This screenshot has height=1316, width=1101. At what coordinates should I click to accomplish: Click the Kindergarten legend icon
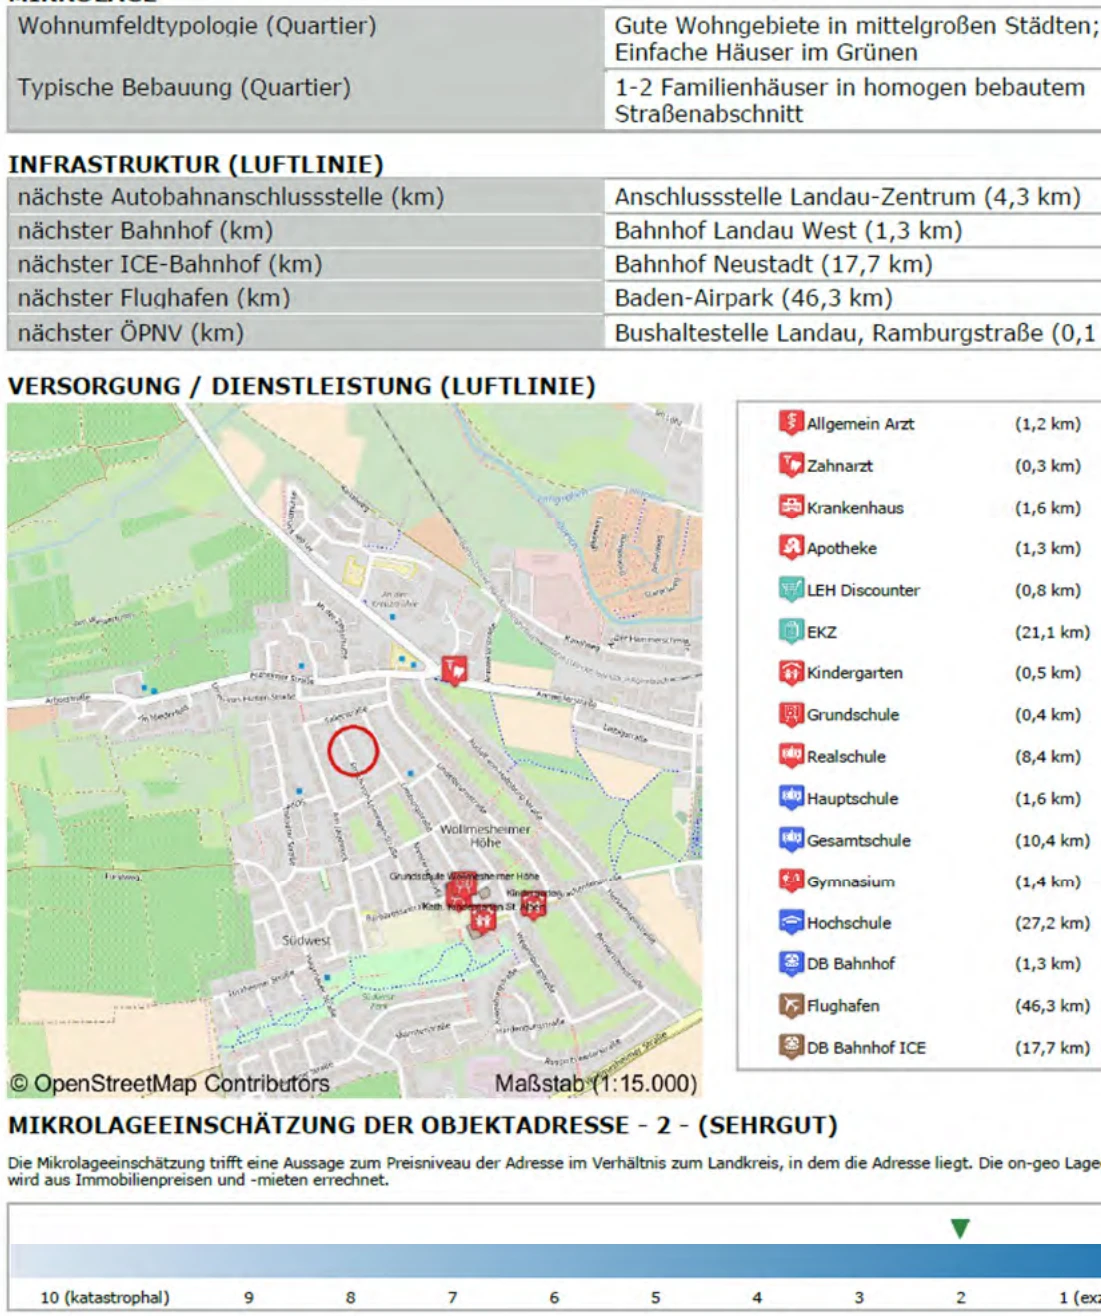point(791,673)
